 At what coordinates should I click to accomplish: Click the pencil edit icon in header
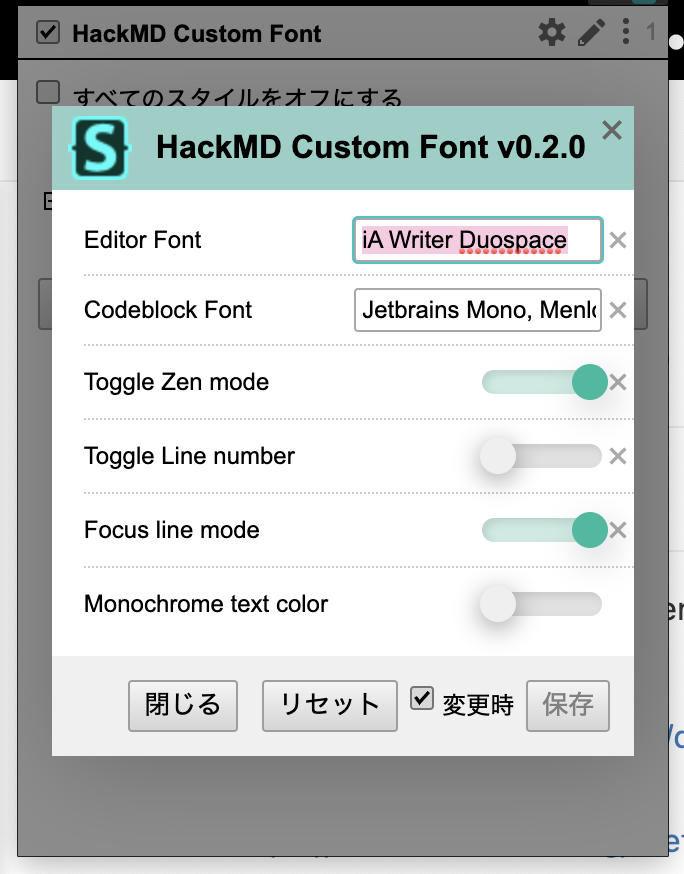click(591, 33)
